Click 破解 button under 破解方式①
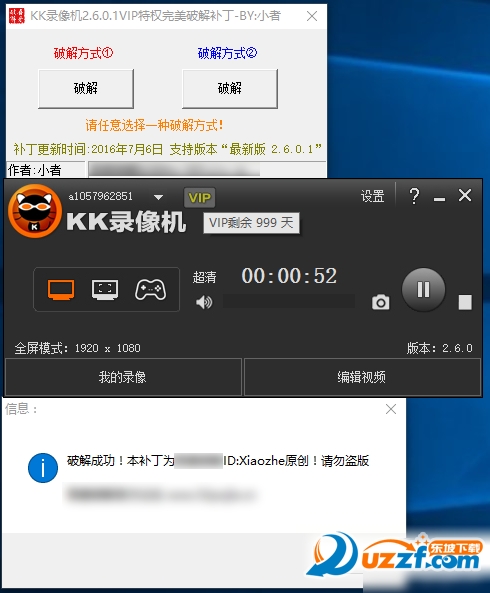Screen dimensions: 490x593 pyautogui.click(x=86, y=88)
